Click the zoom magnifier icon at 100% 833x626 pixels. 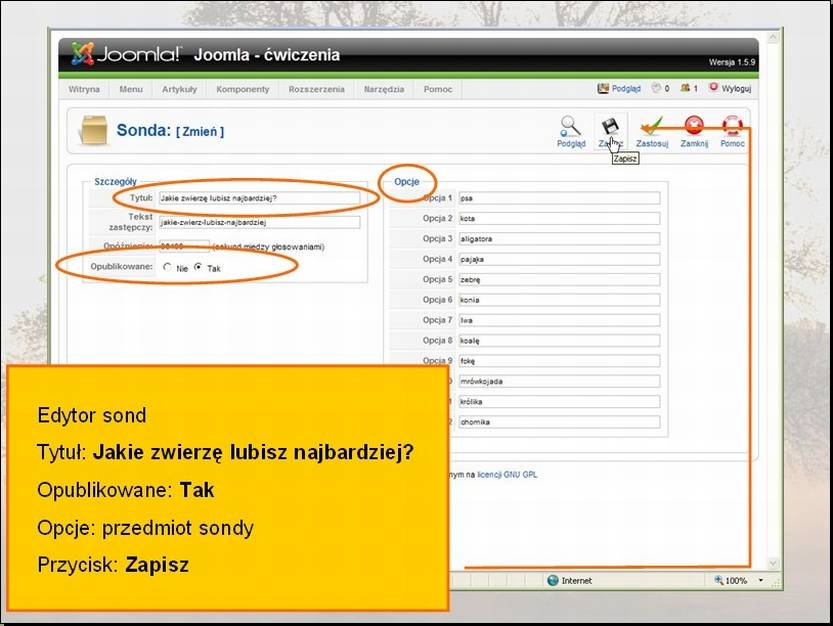[x=719, y=580]
